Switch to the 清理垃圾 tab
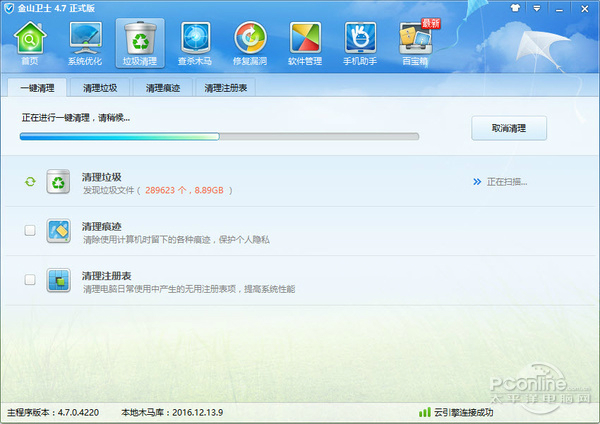Viewport: 600px width, 424px height. [x=100, y=88]
